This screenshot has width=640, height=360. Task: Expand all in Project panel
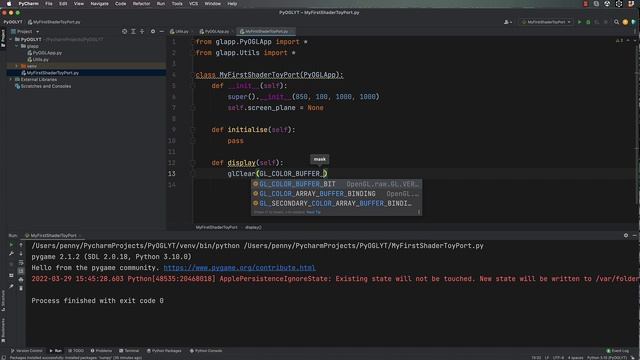pos(133,31)
